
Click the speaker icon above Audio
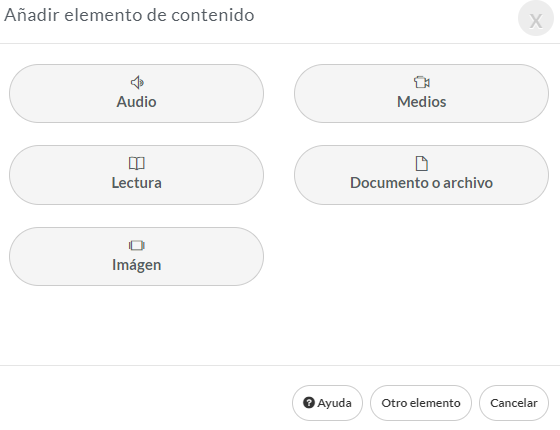coord(137,82)
